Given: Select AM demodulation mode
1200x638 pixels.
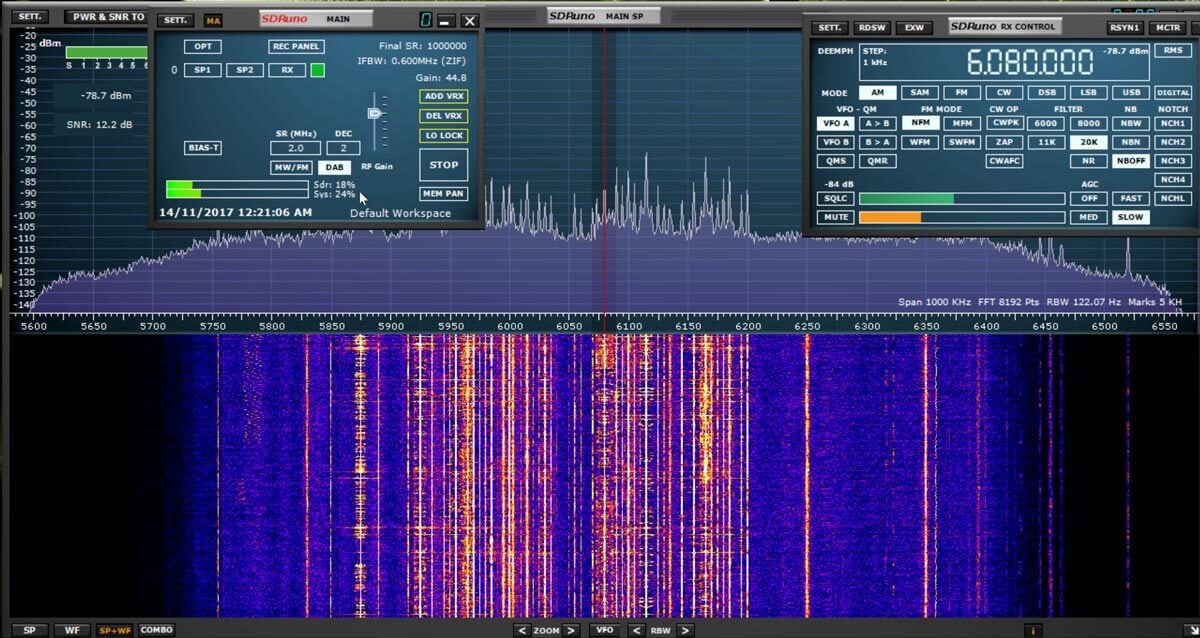Looking at the screenshot, I should coord(880,91).
